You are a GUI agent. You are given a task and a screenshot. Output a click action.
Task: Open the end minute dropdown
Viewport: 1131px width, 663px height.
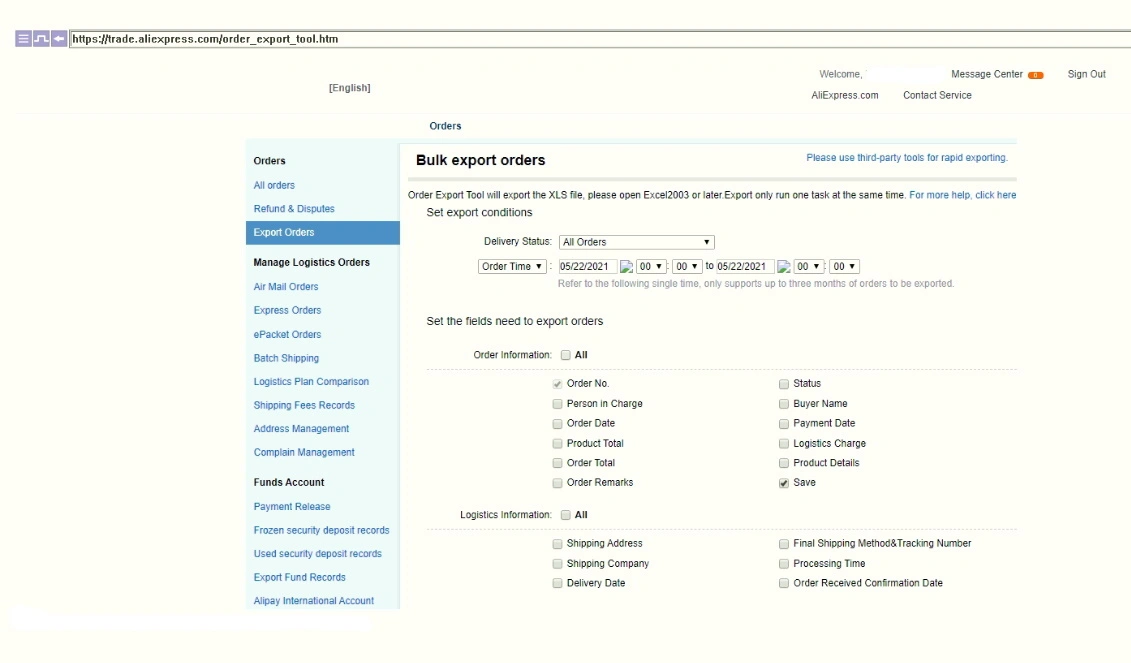click(844, 267)
